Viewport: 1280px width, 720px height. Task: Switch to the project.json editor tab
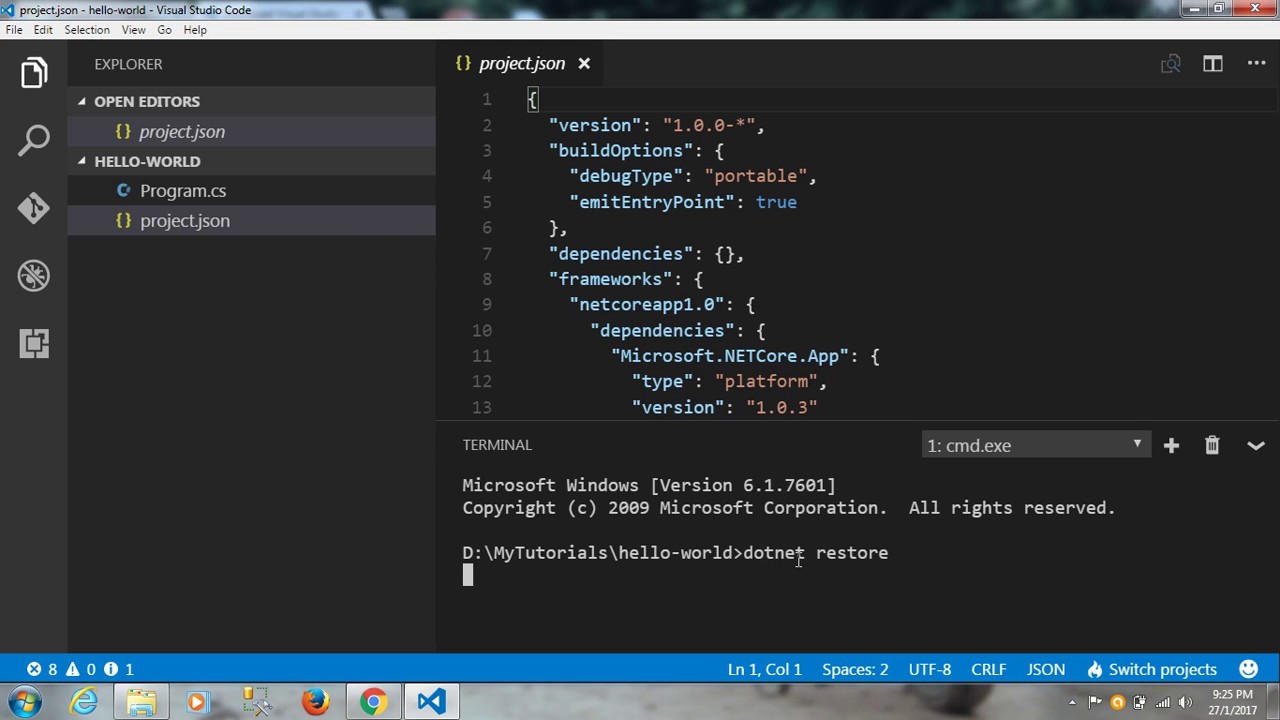[521, 64]
